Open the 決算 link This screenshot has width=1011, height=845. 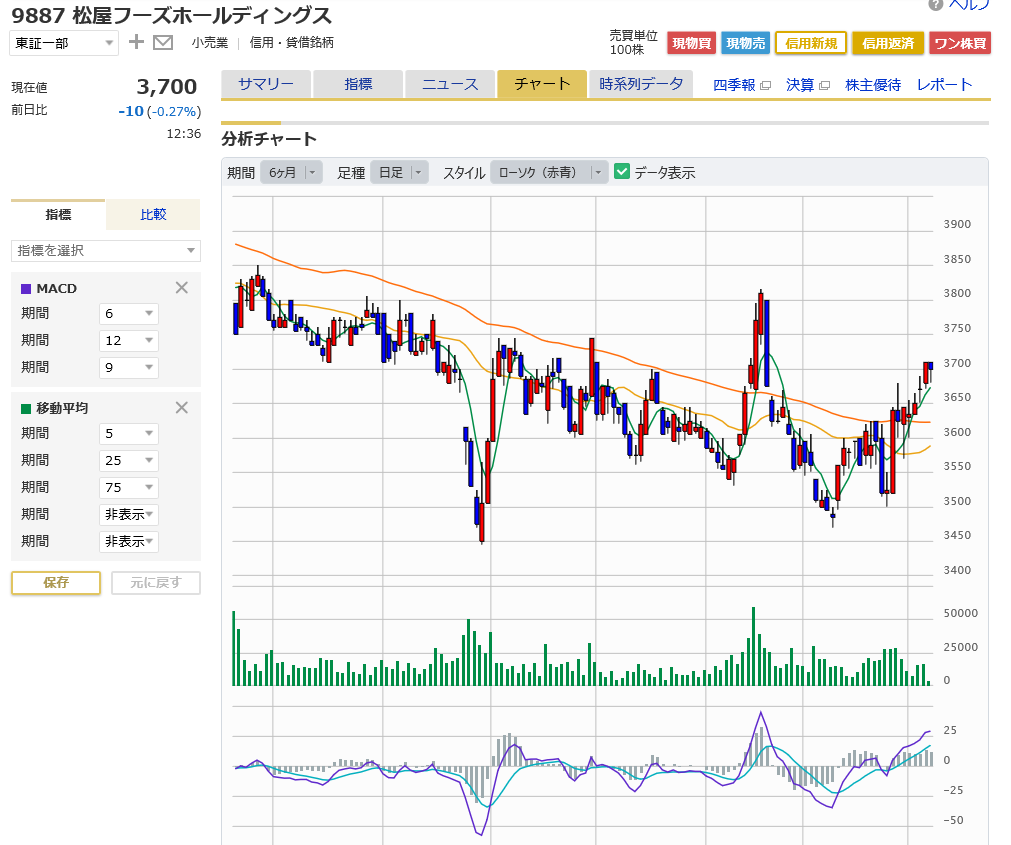(x=800, y=85)
